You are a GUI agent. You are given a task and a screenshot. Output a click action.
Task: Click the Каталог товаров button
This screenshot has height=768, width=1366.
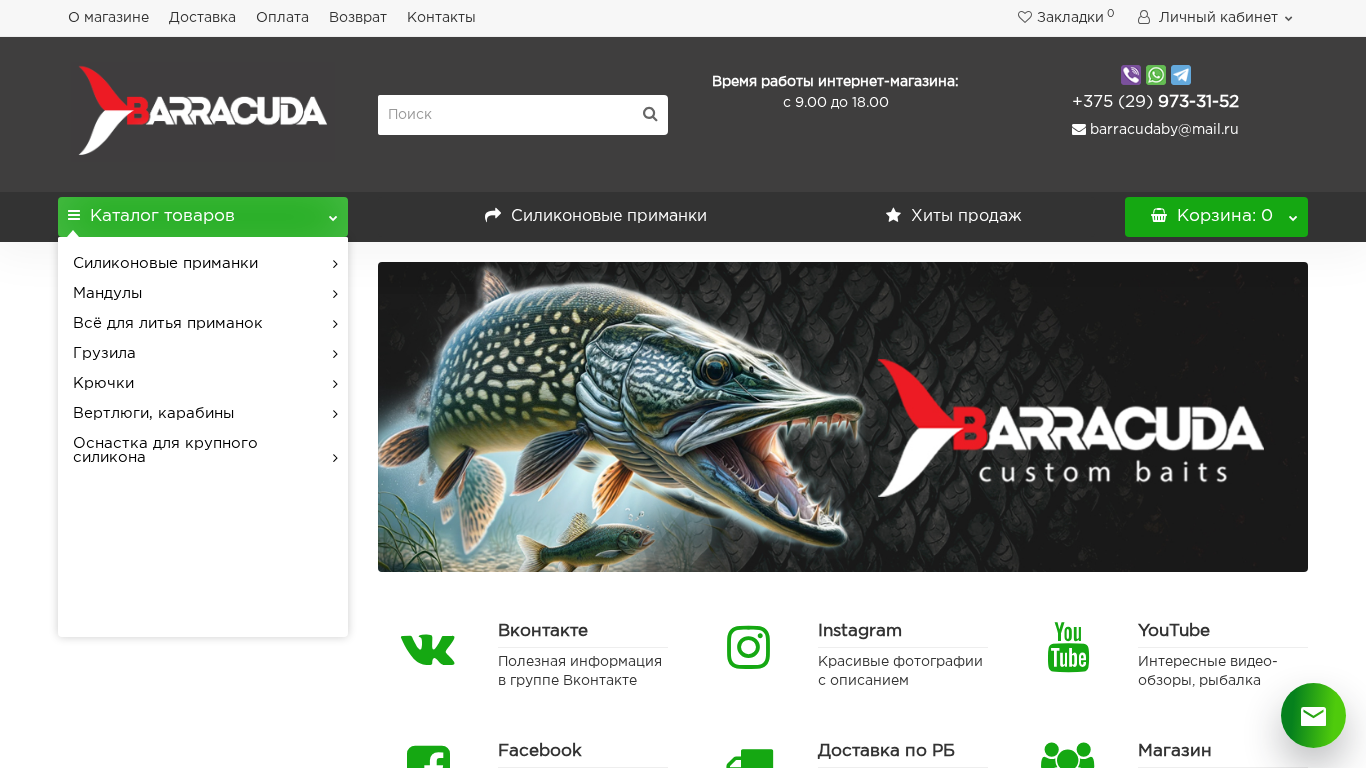[x=203, y=217]
